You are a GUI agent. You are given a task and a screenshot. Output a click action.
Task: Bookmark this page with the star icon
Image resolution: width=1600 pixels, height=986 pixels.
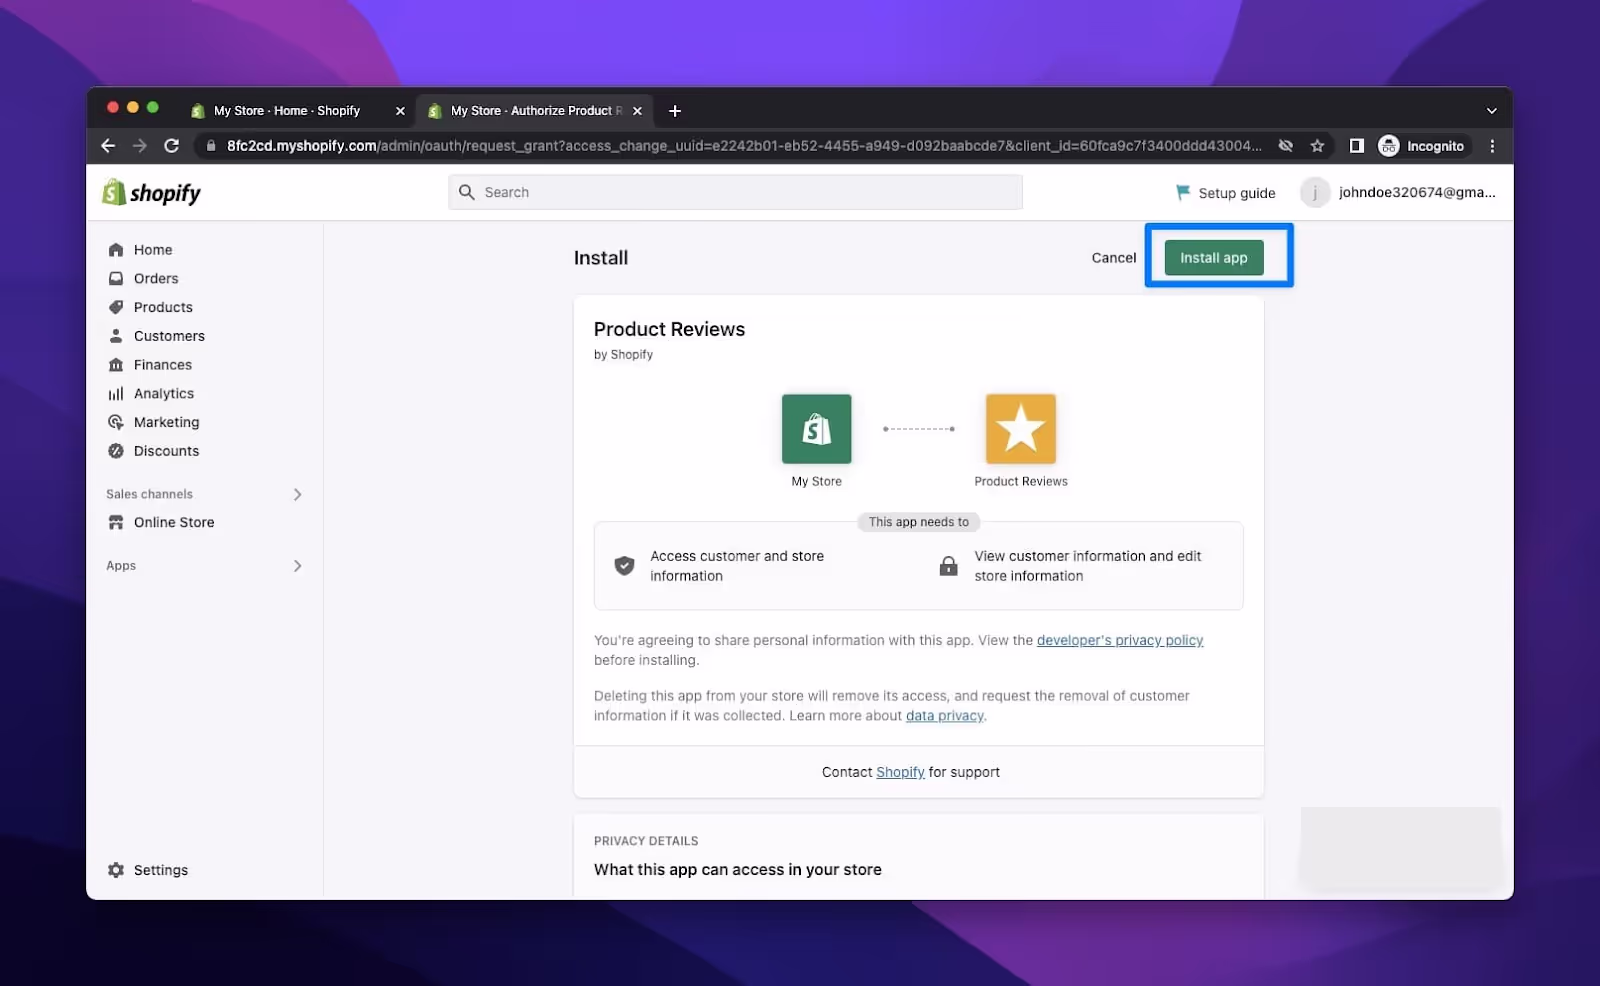pos(1317,146)
